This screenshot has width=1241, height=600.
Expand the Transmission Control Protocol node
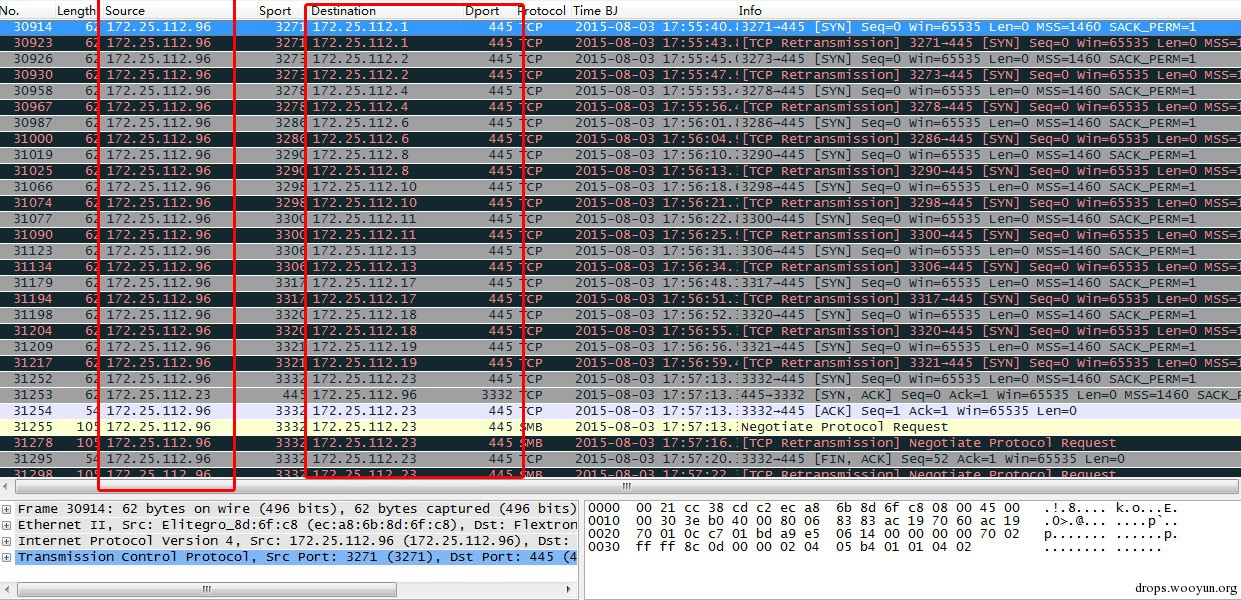(7, 557)
